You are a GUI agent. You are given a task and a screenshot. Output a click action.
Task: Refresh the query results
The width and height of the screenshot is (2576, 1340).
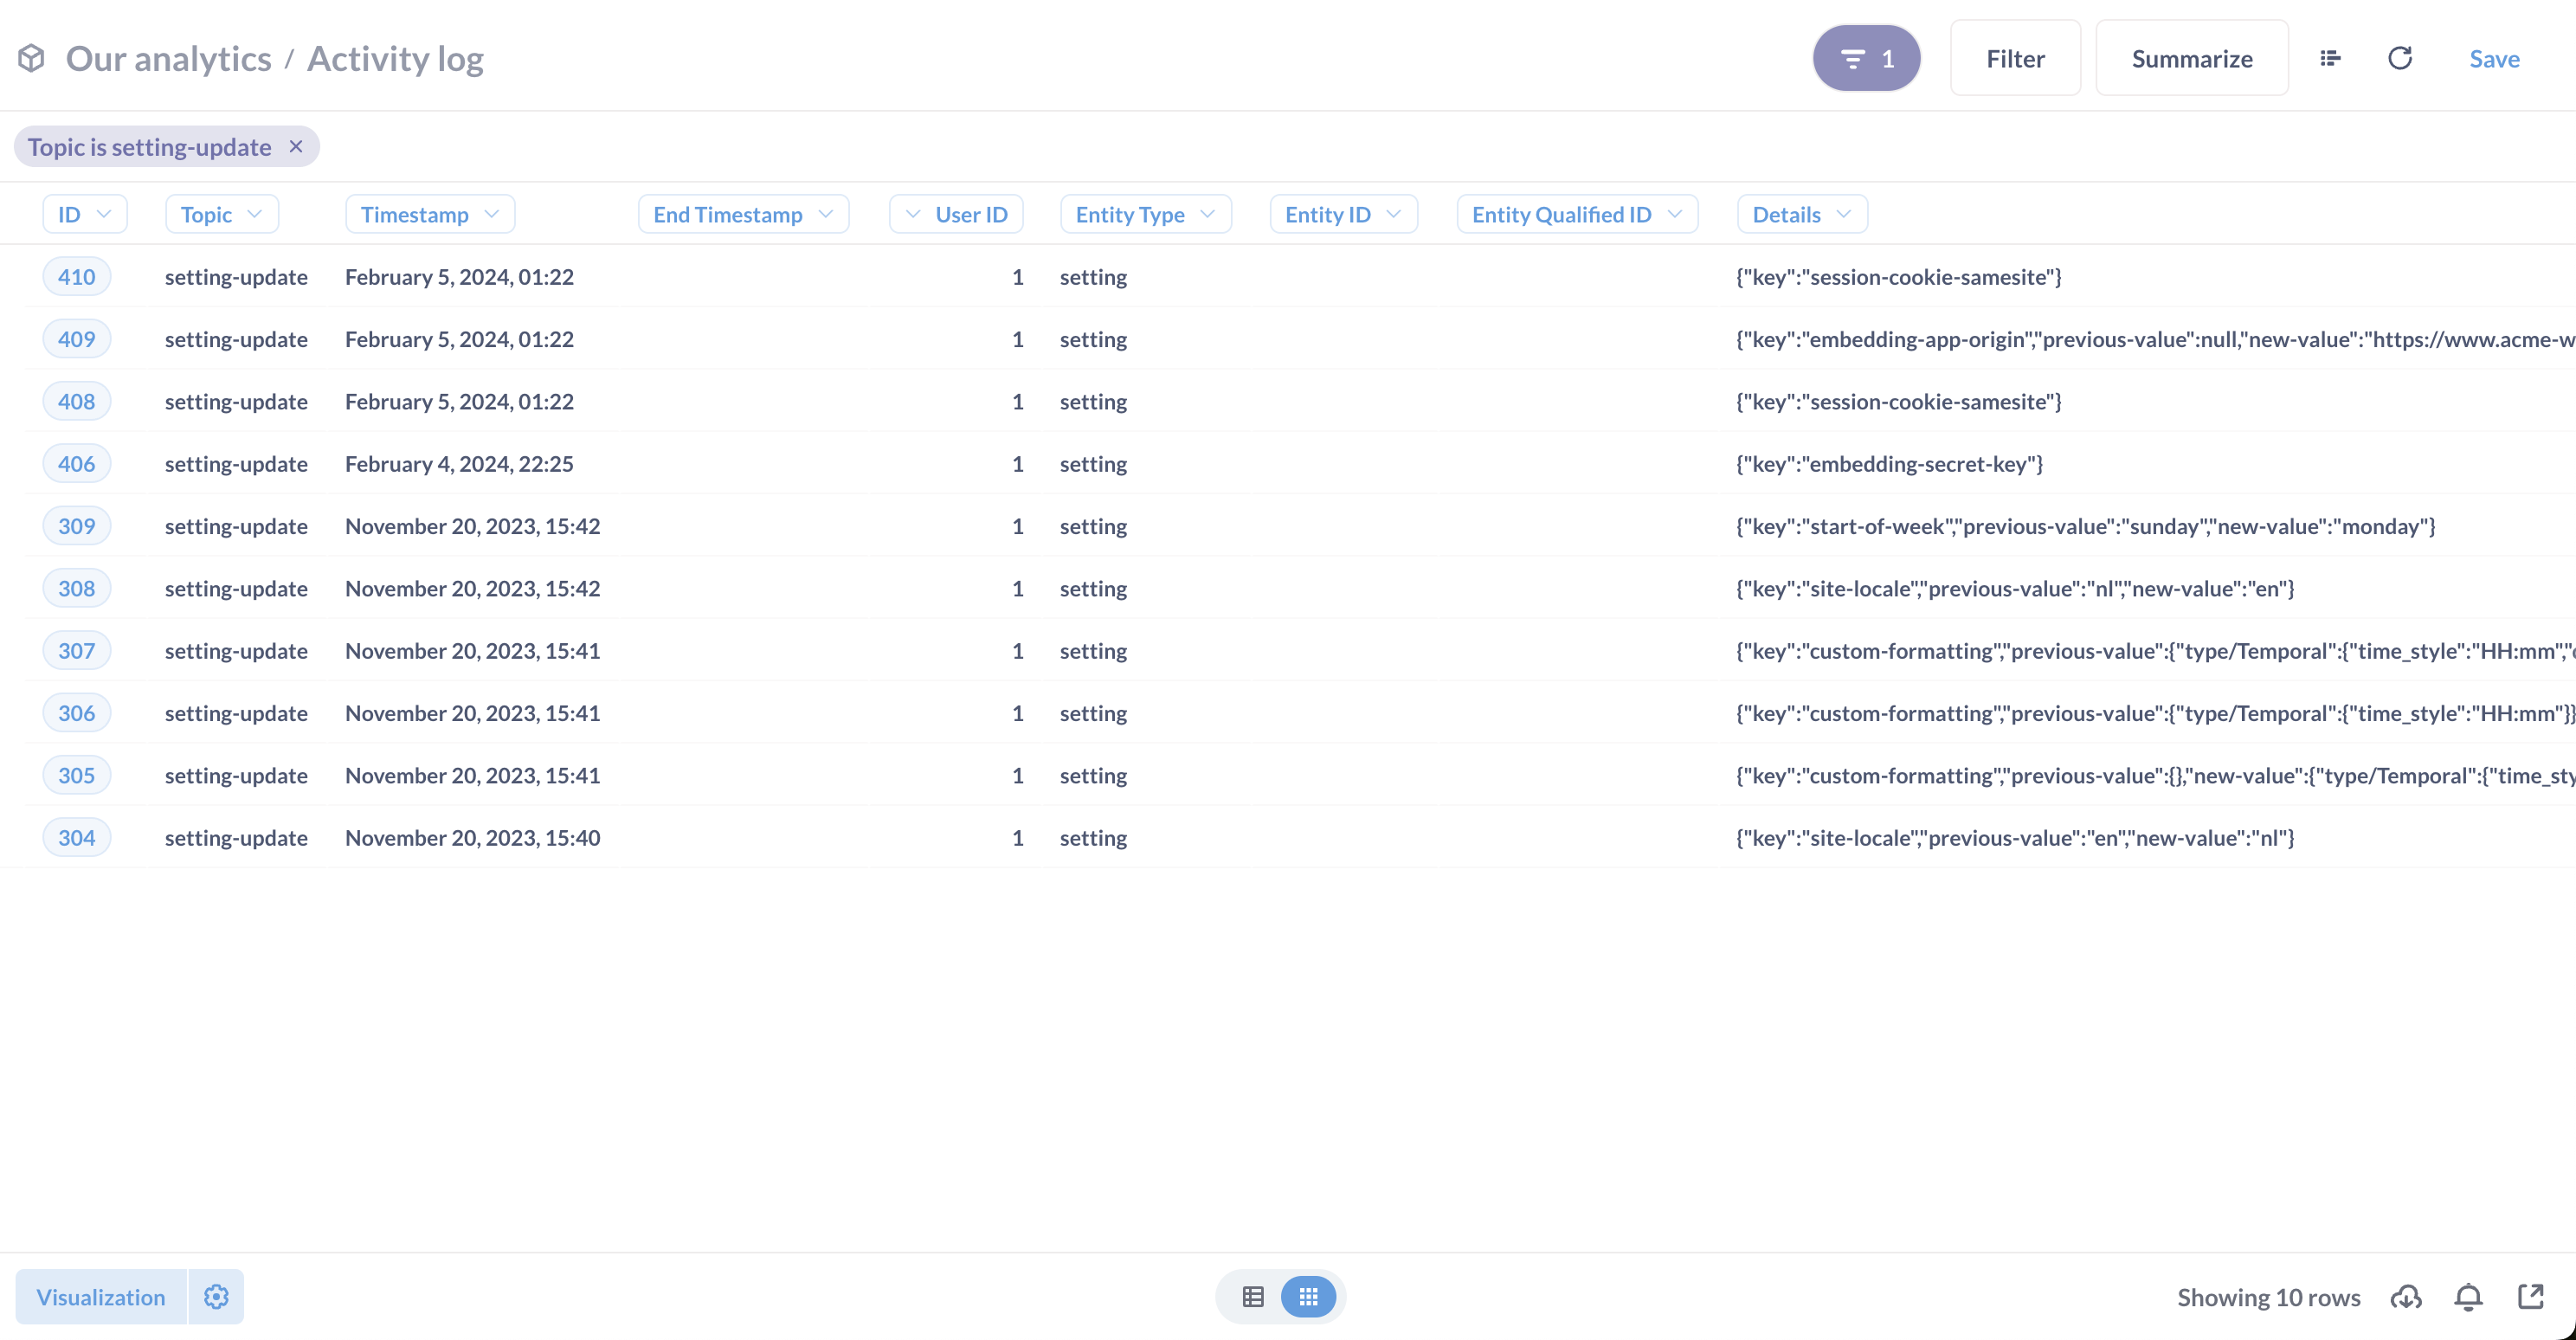2401,58
